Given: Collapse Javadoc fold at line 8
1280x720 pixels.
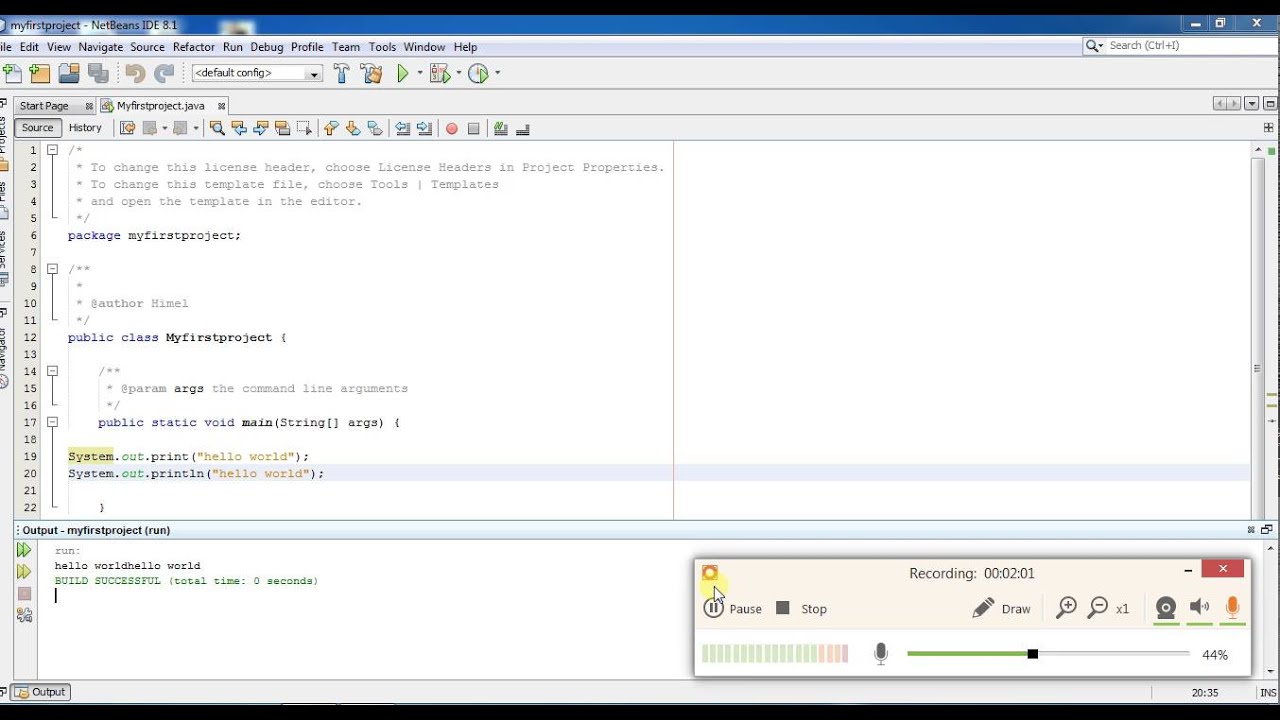Looking at the screenshot, I should click(52, 269).
